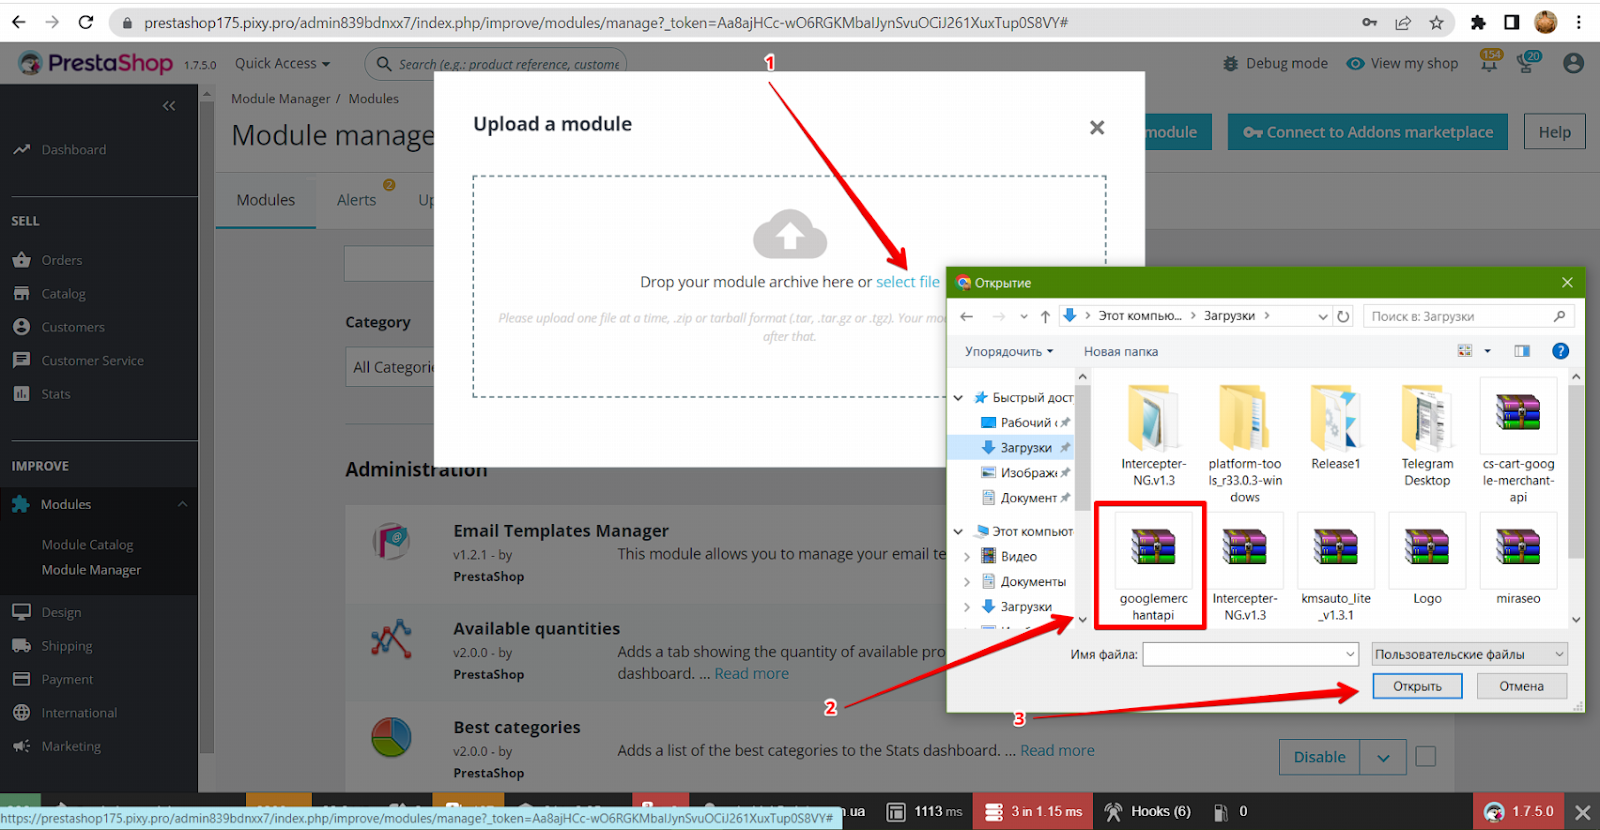Click the PrestaShop search field

(x=497, y=64)
